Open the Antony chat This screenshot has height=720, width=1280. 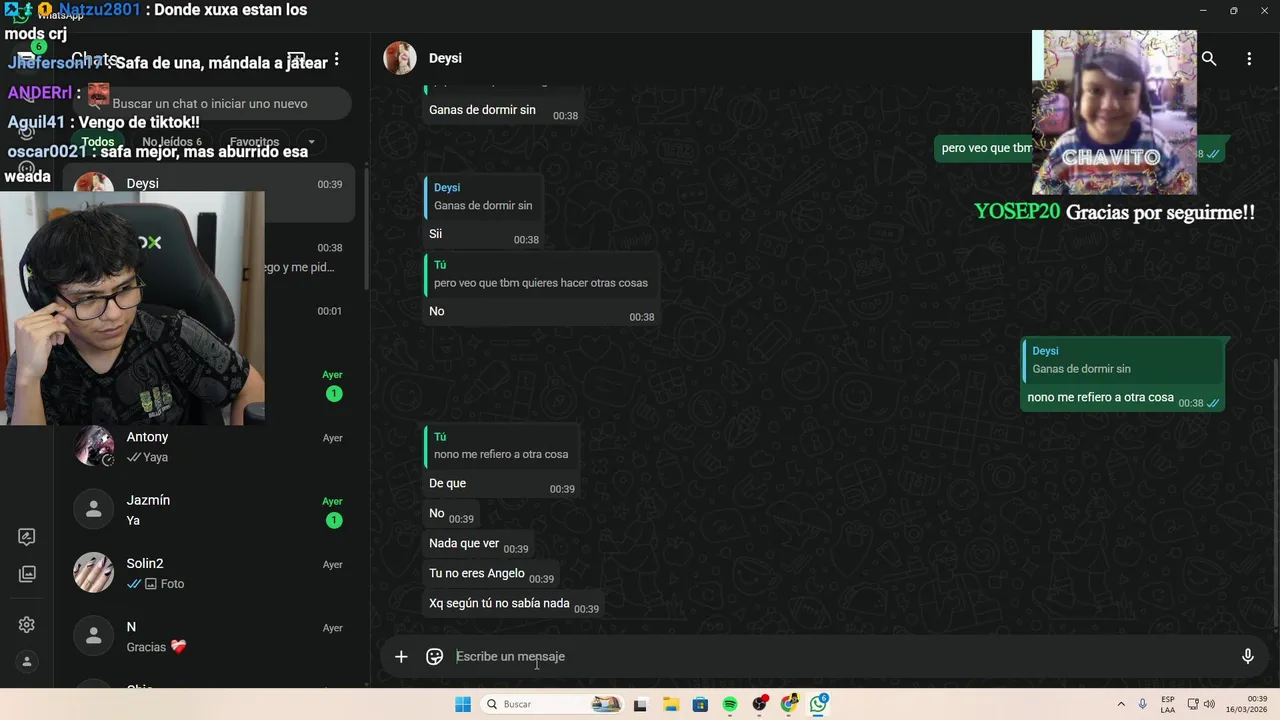(x=209, y=446)
